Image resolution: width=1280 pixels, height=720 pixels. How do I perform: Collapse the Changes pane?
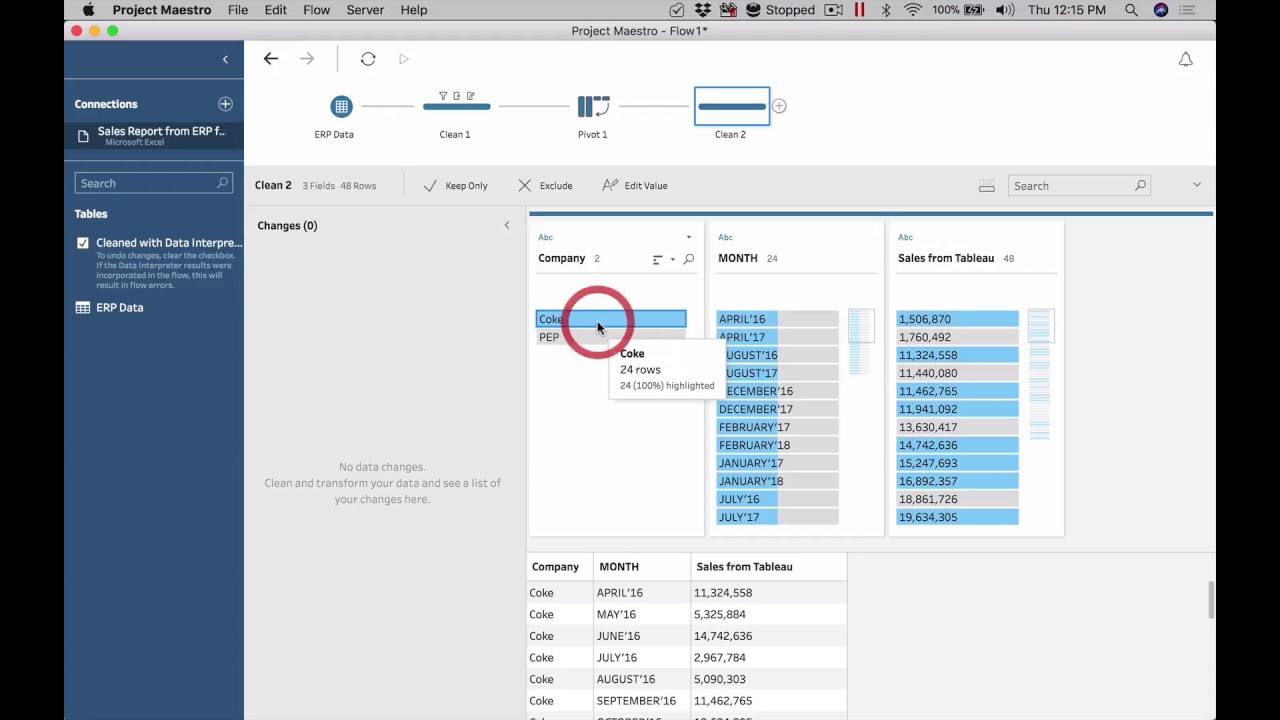[x=506, y=225]
